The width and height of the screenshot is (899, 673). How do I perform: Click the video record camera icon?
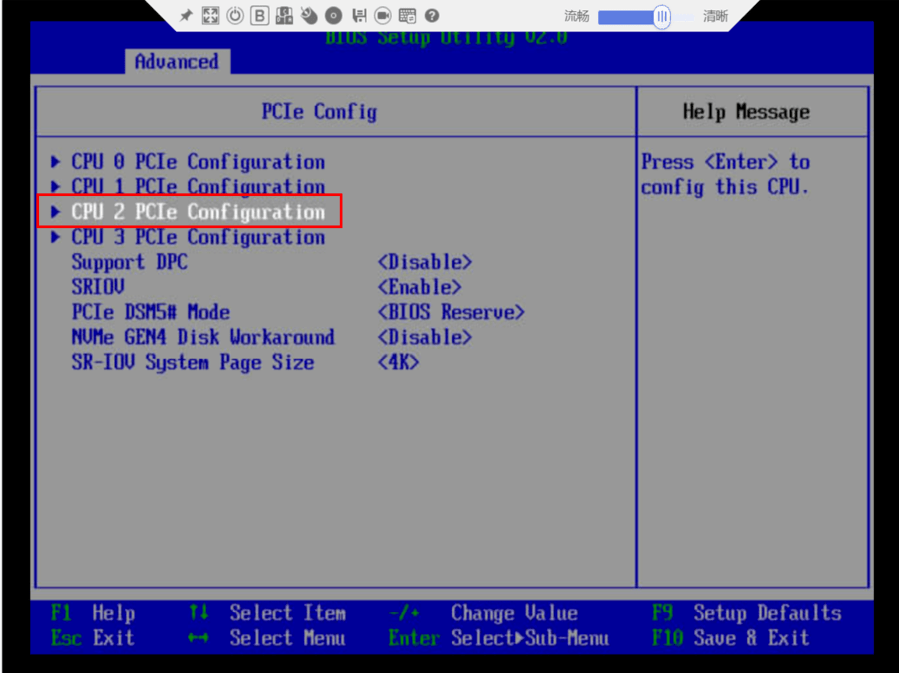pyautogui.click(x=383, y=15)
